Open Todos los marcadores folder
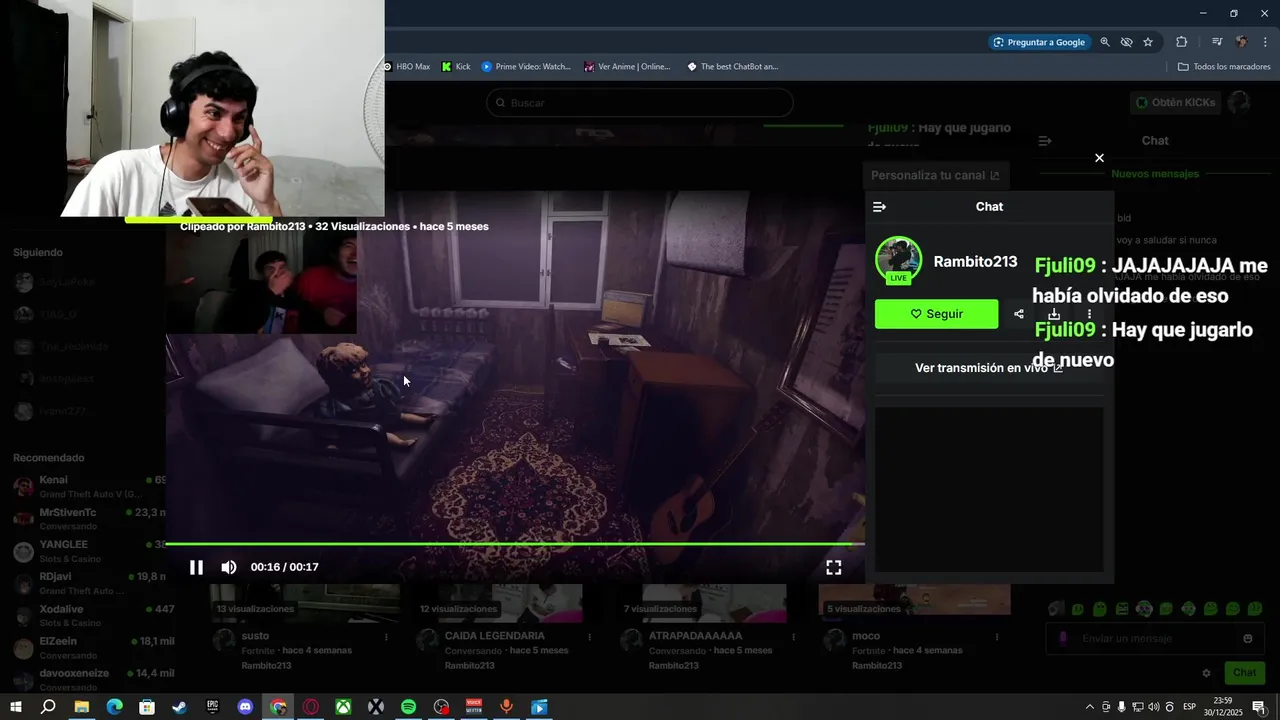The height and width of the screenshot is (720, 1280). tap(1224, 67)
